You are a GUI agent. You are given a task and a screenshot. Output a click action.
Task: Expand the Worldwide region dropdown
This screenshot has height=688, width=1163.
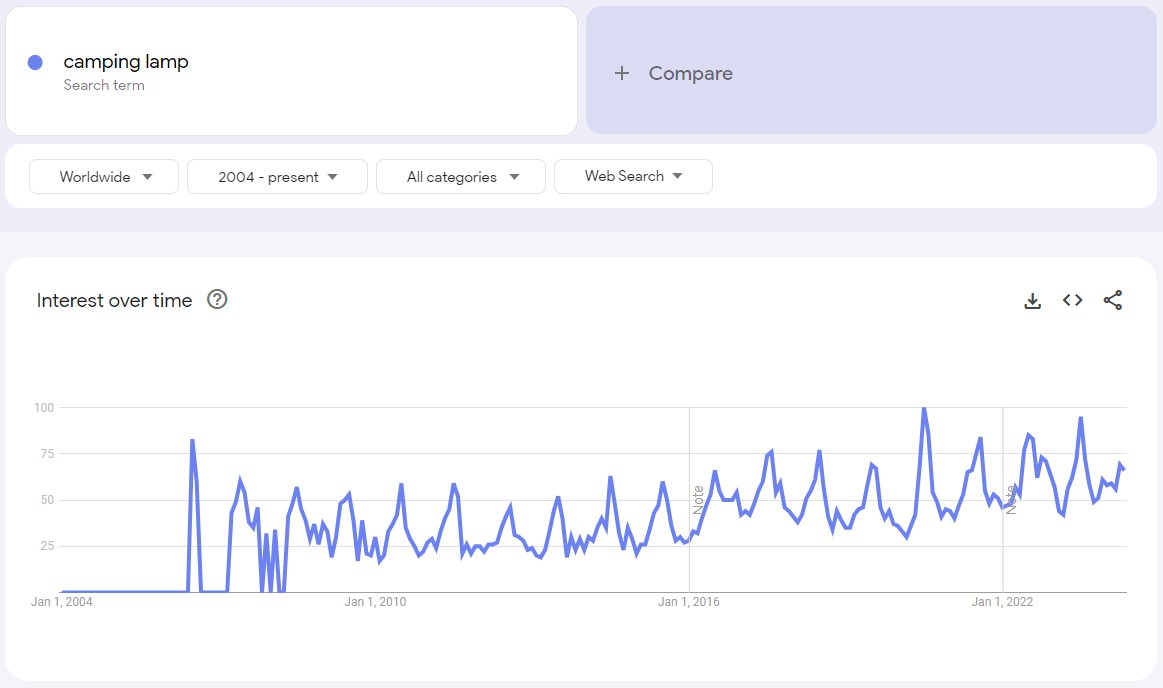(104, 177)
